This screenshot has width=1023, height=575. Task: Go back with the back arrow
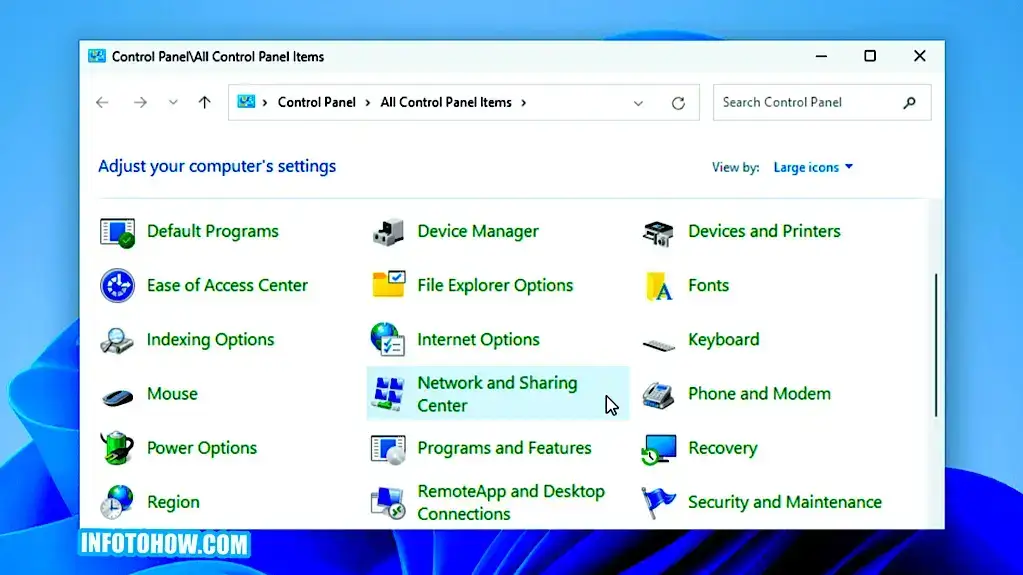pyautogui.click(x=102, y=102)
